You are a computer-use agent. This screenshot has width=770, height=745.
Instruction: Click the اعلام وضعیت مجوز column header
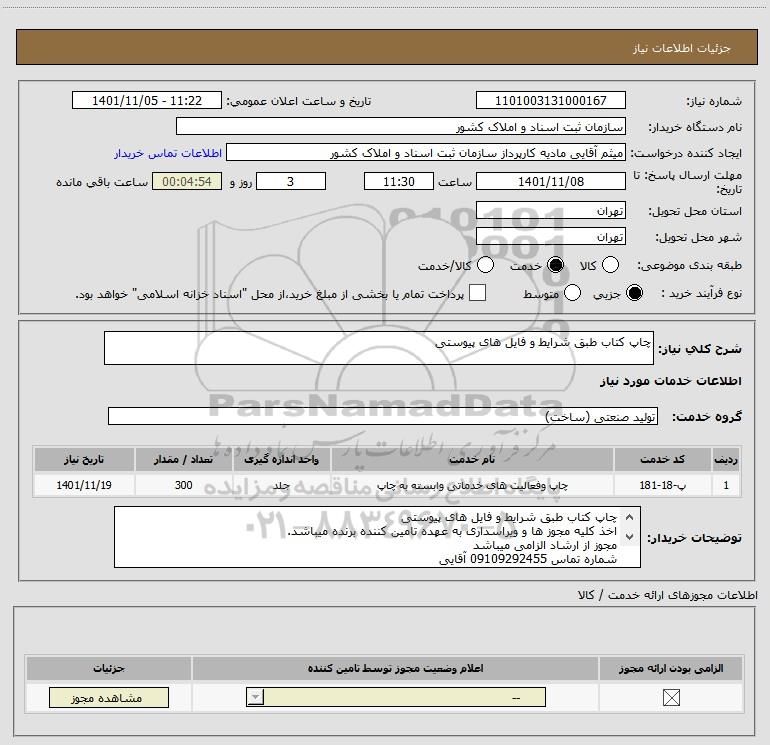[x=395, y=668]
